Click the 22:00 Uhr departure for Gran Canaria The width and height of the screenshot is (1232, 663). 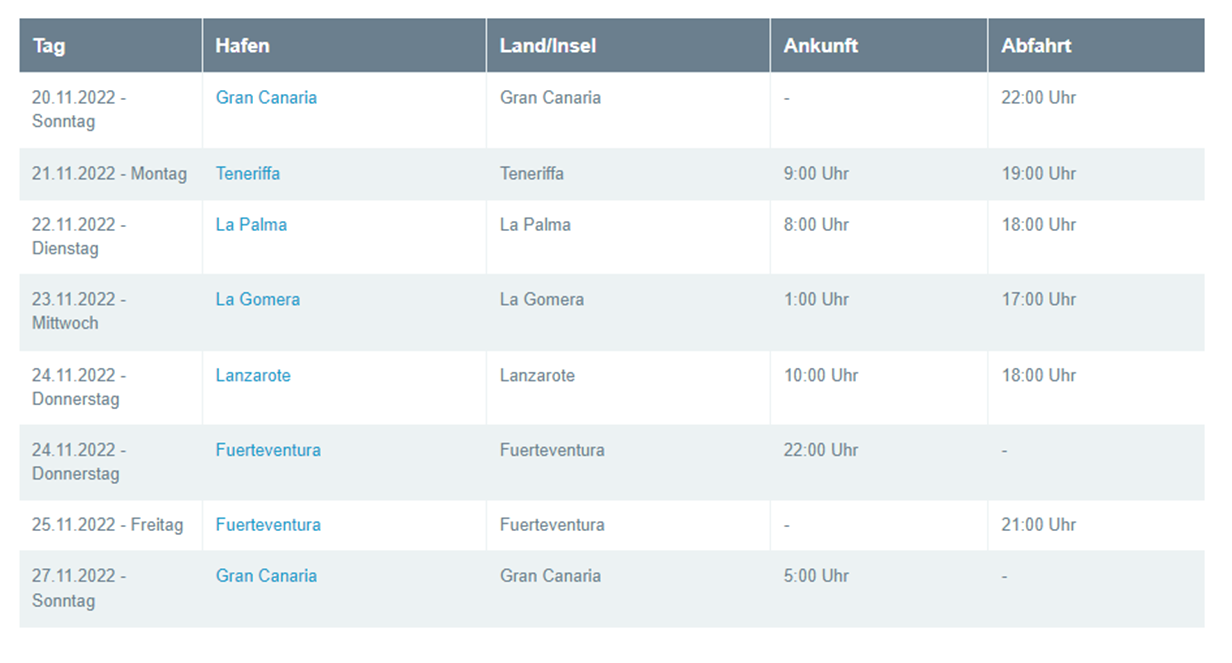pyautogui.click(x=1039, y=98)
